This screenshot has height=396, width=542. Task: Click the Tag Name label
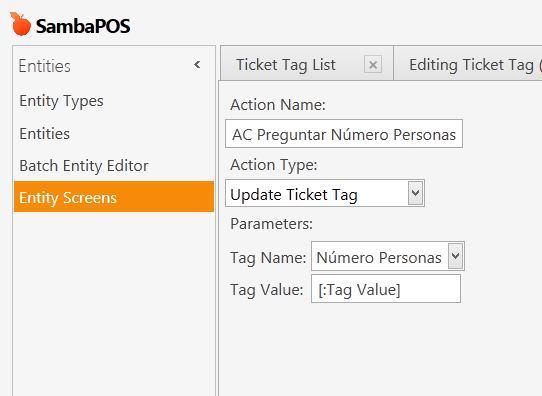[268, 258]
